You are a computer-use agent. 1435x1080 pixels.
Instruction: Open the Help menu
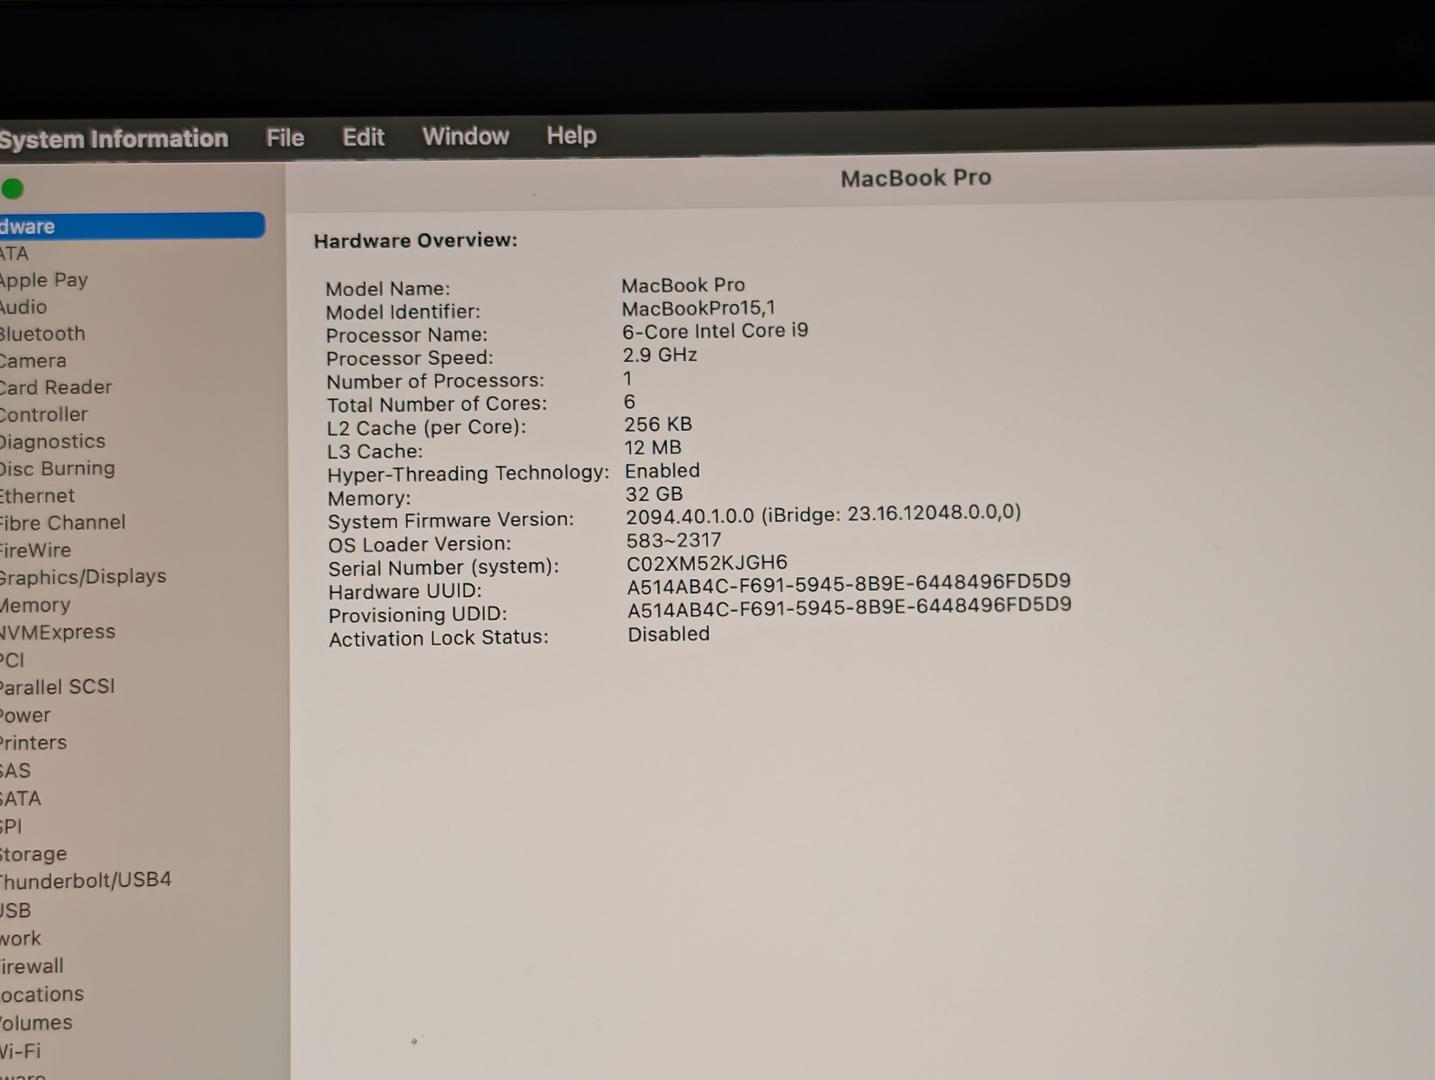click(571, 135)
